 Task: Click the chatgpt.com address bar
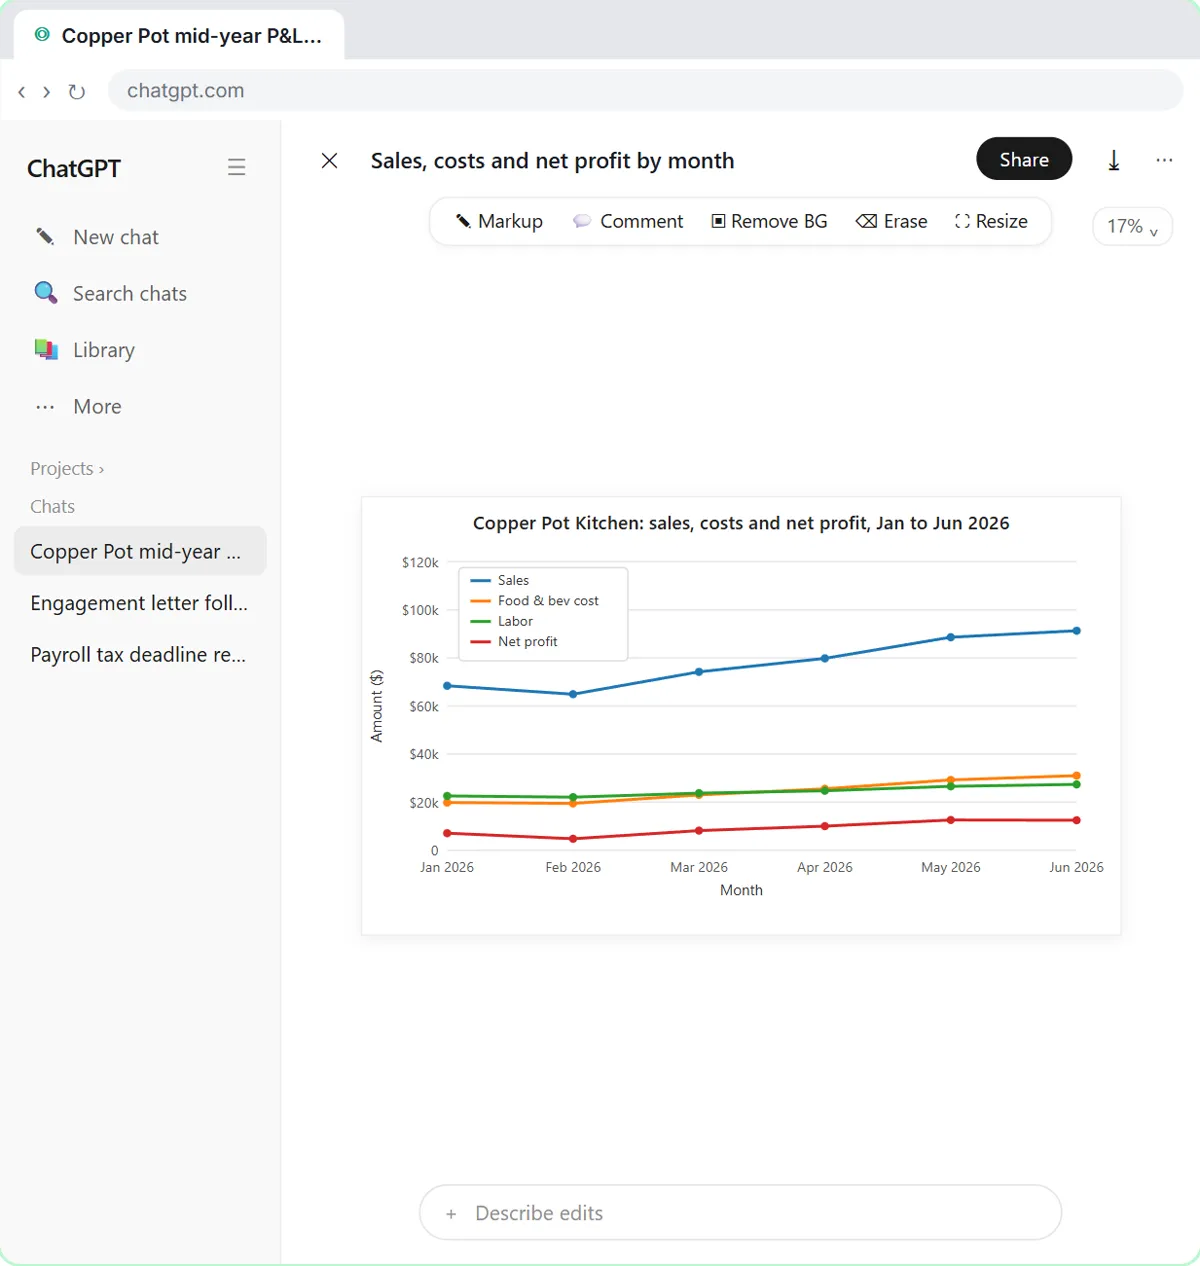pos(645,90)
